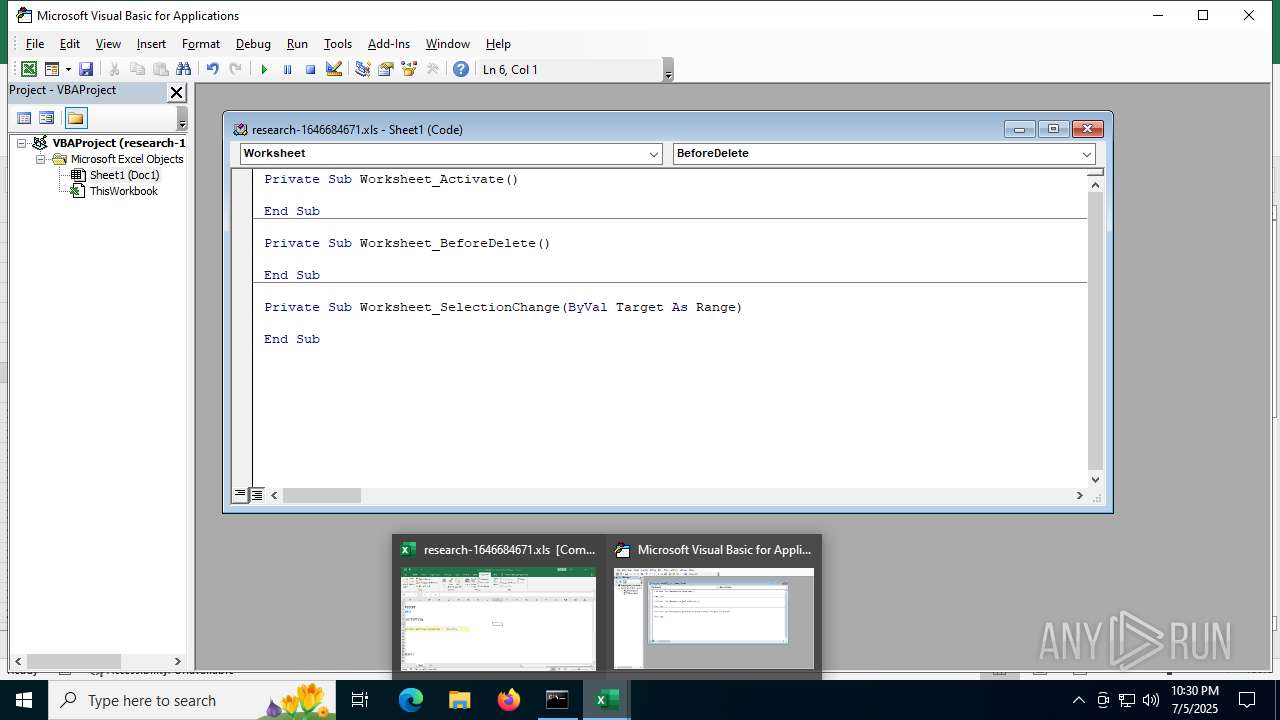
Task: Switch to Full Module View button
Action: point(256,495)
